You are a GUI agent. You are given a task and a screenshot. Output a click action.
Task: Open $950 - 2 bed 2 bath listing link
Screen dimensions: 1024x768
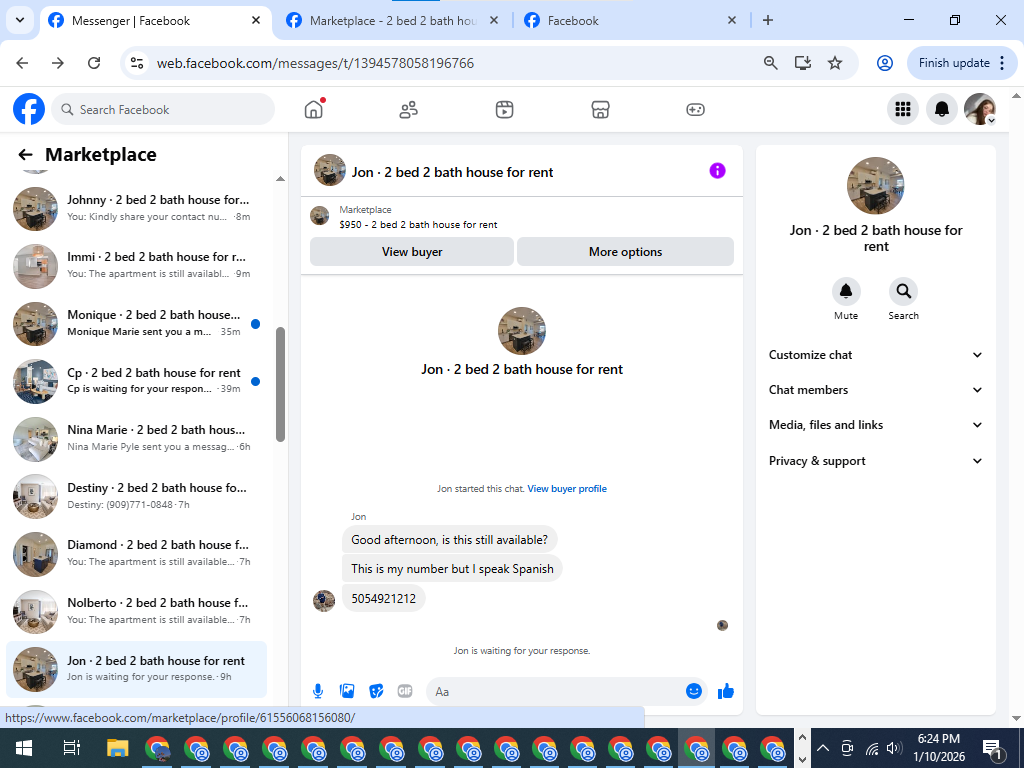(x=418, y=225)
